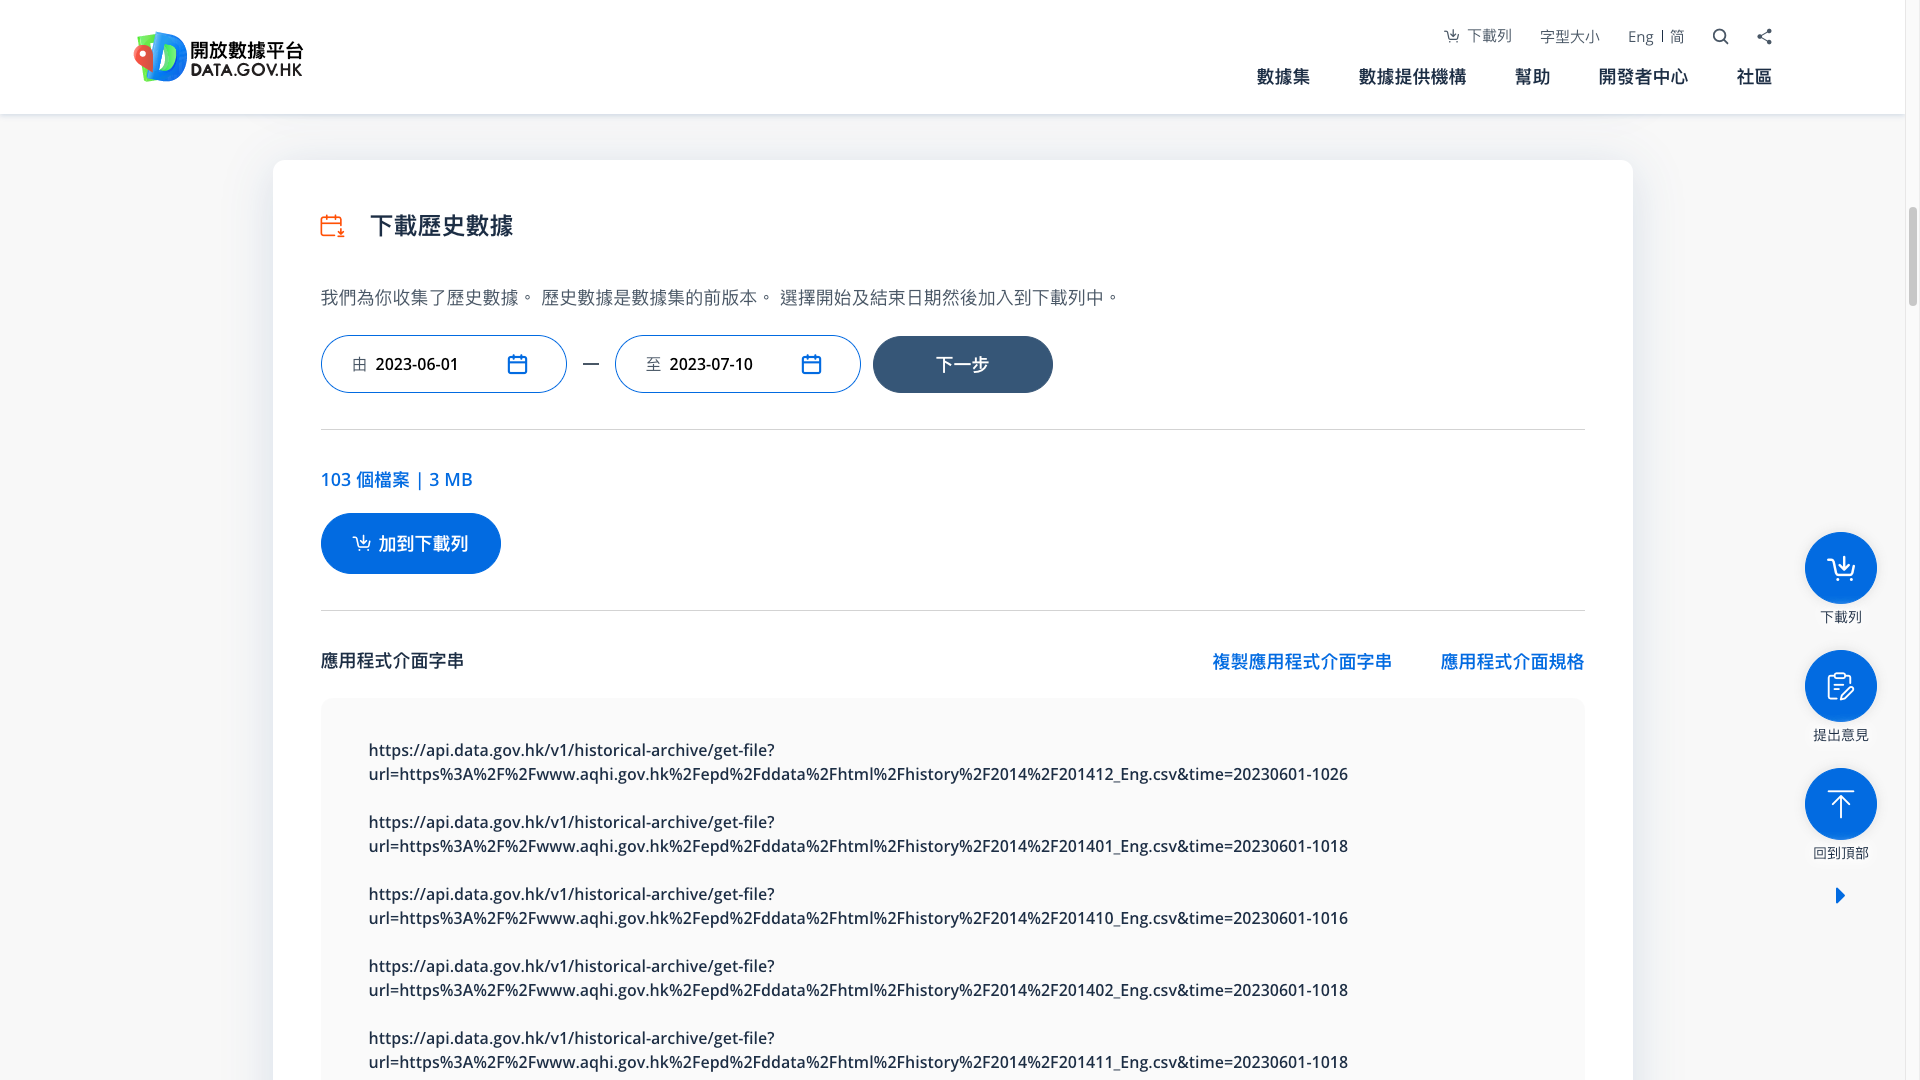Open the 開發者中心 menu

click(1643, 77)
